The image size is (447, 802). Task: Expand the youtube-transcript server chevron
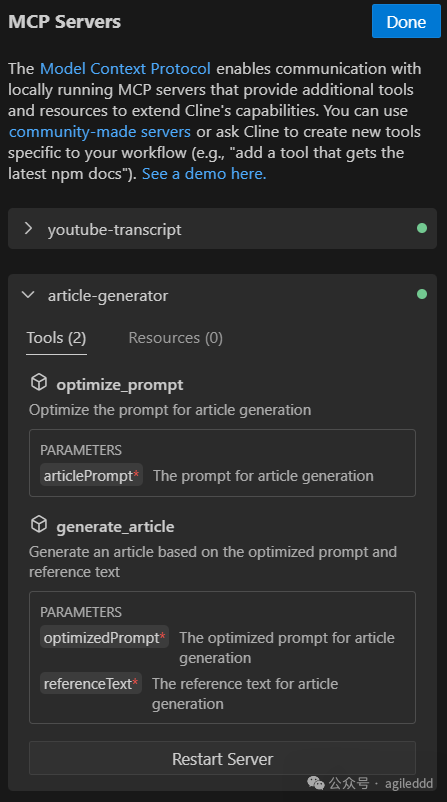(x=28, y=229)
